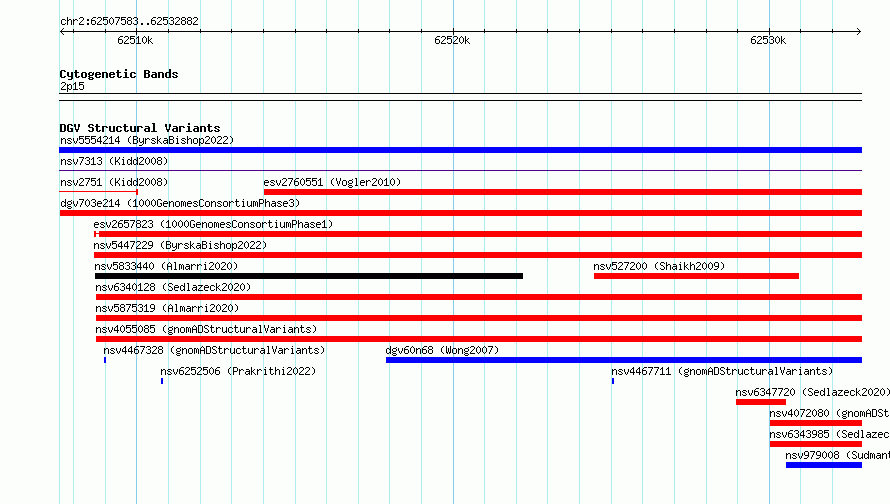Image resolution: width=890 pixels, height=504 pixels.
Task: Select the red nsv4072080 variant bar
Action: pyautogui.click(x=816, y=423)
